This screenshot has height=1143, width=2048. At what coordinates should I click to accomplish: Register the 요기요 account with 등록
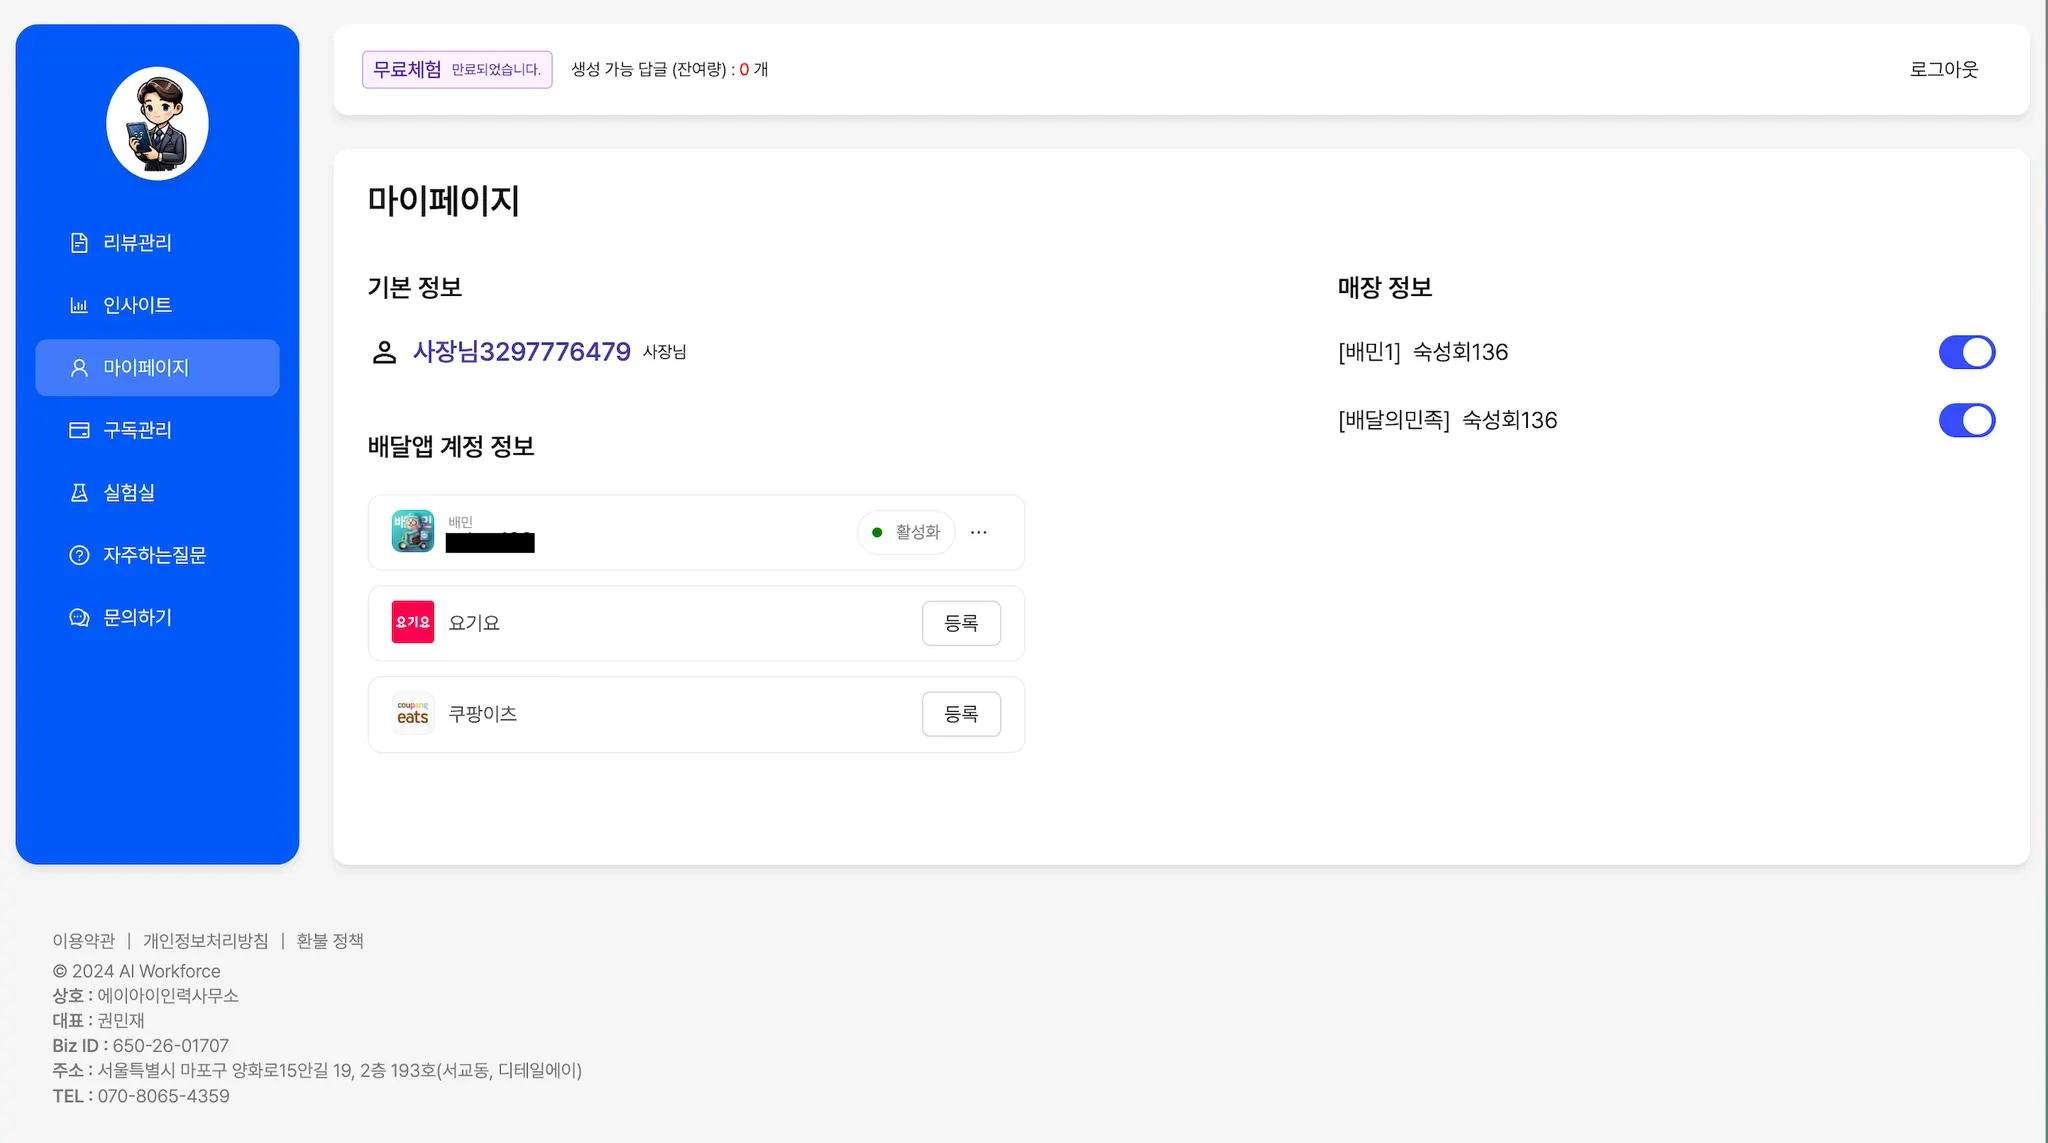click(x=960, y=623)
